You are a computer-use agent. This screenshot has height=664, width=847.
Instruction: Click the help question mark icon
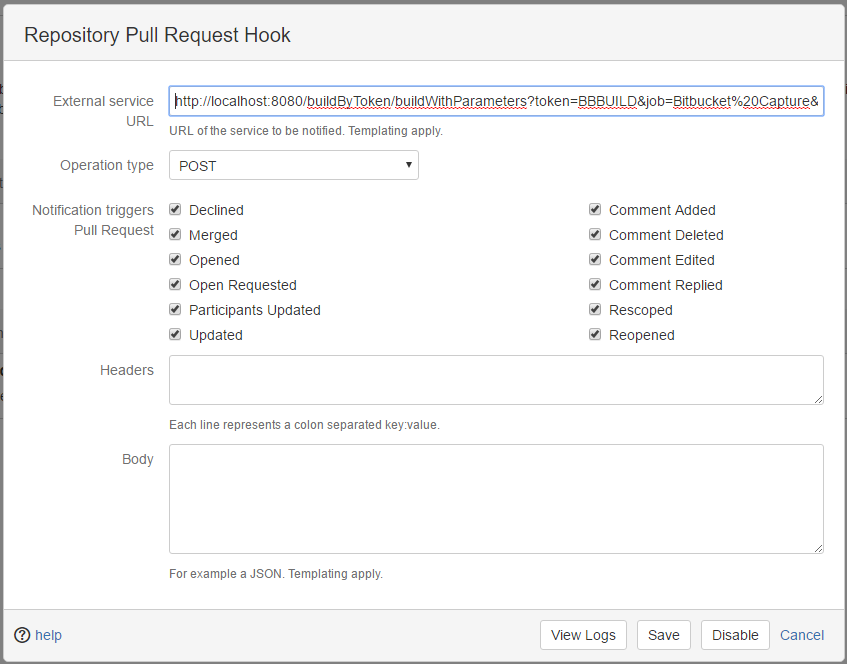tap(22, 635)
